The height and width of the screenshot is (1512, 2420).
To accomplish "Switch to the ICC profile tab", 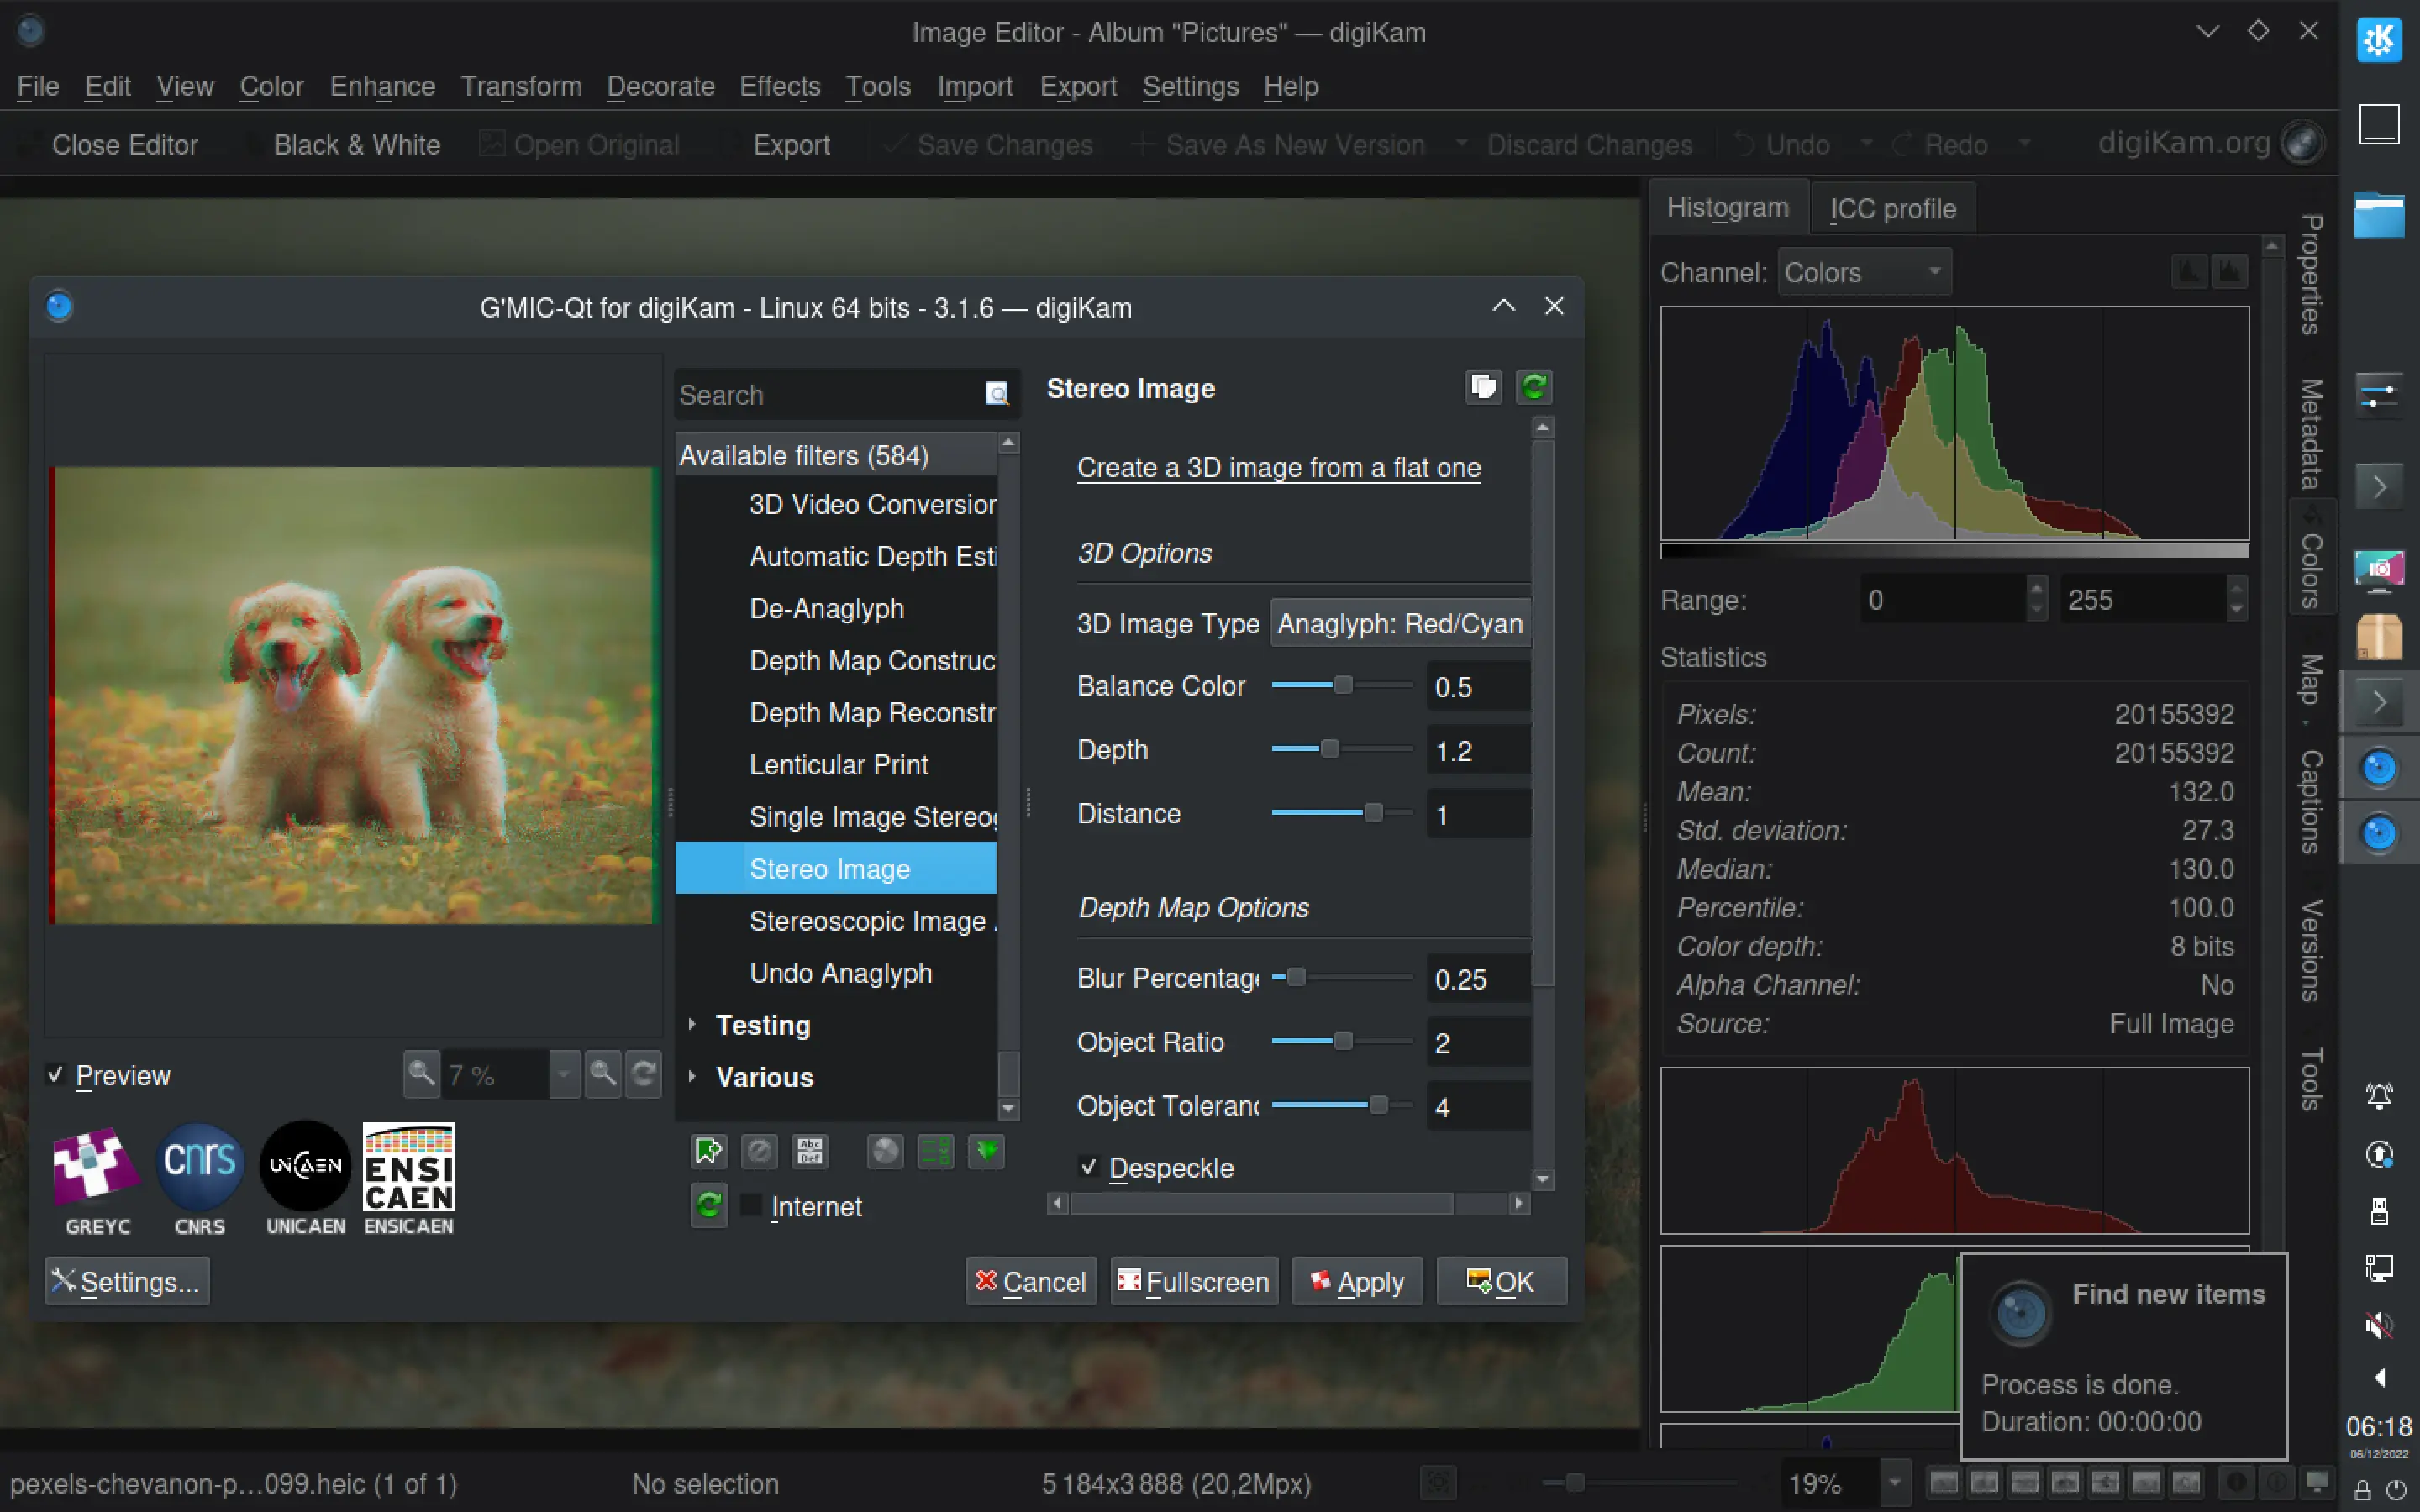I will coord(1891,207).
